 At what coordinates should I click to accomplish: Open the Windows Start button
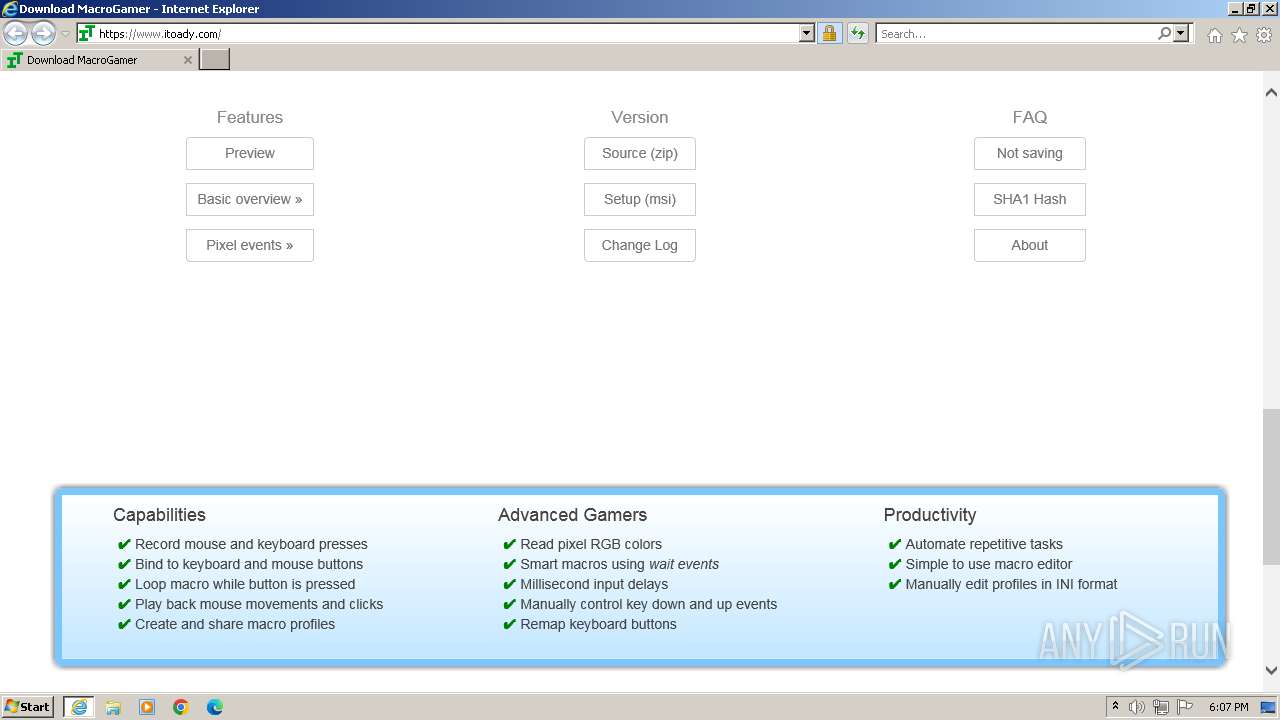coord(28,707)
